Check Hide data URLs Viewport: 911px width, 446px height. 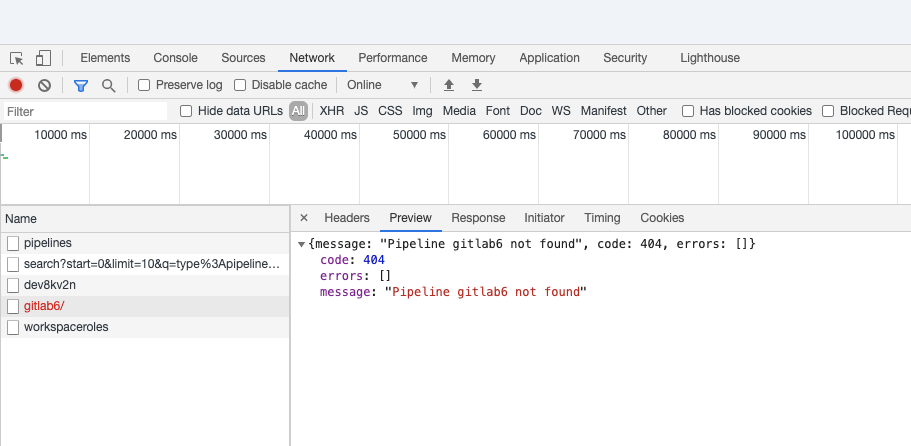[186, 111]
